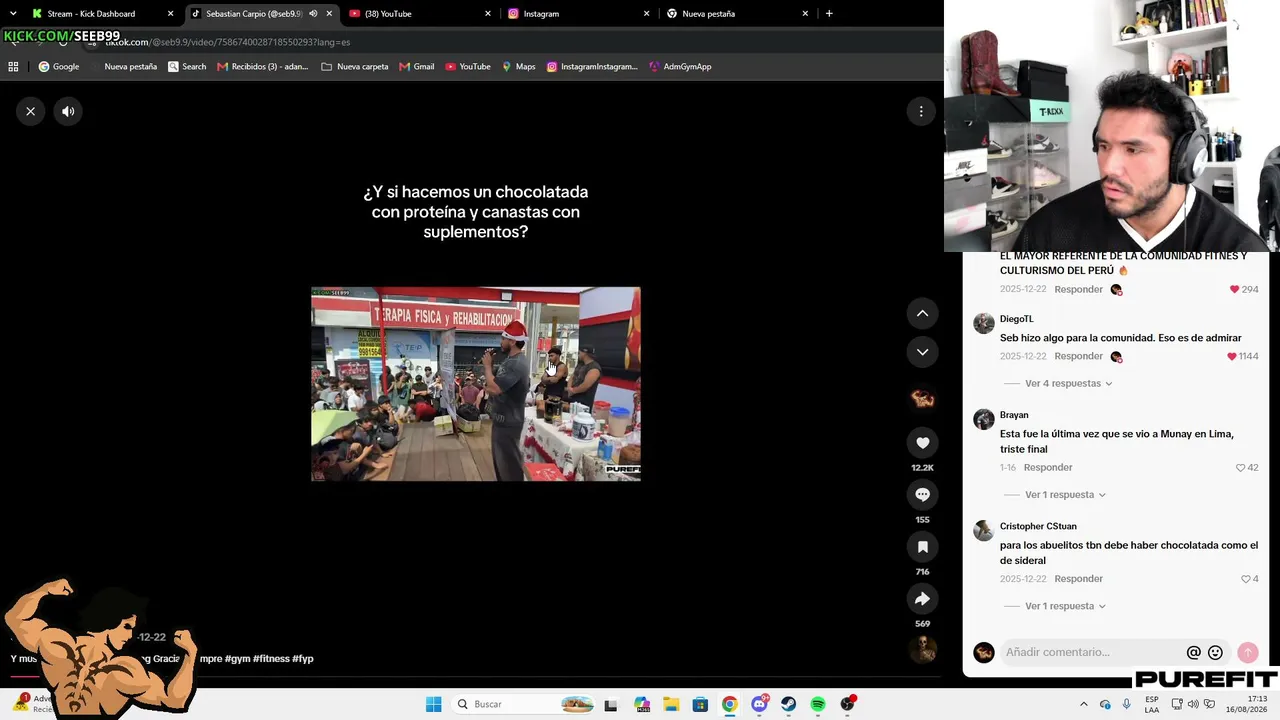Image resolution: width=1280 pixels, height=720 pixels.
Task: Open a new browser tab
Action: [x=829, y=14]
